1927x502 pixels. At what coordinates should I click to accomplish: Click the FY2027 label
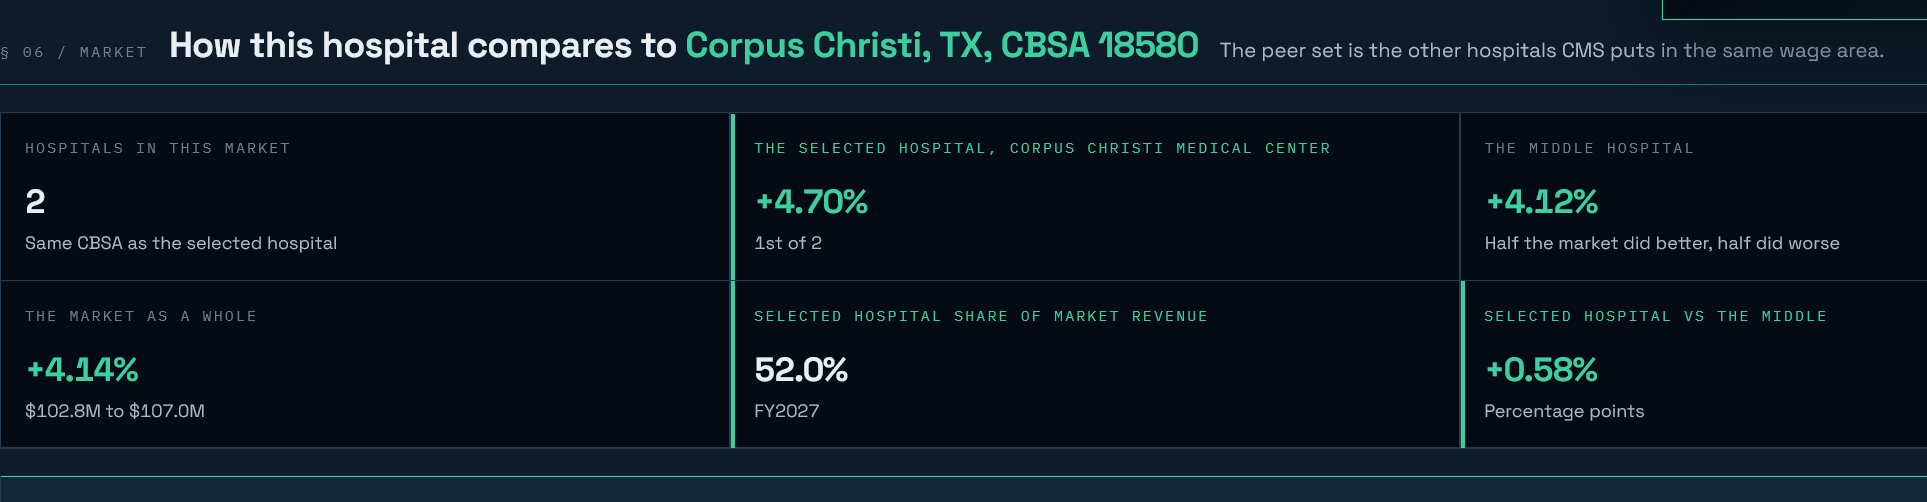pyautogui.click(x=787, y=411)
